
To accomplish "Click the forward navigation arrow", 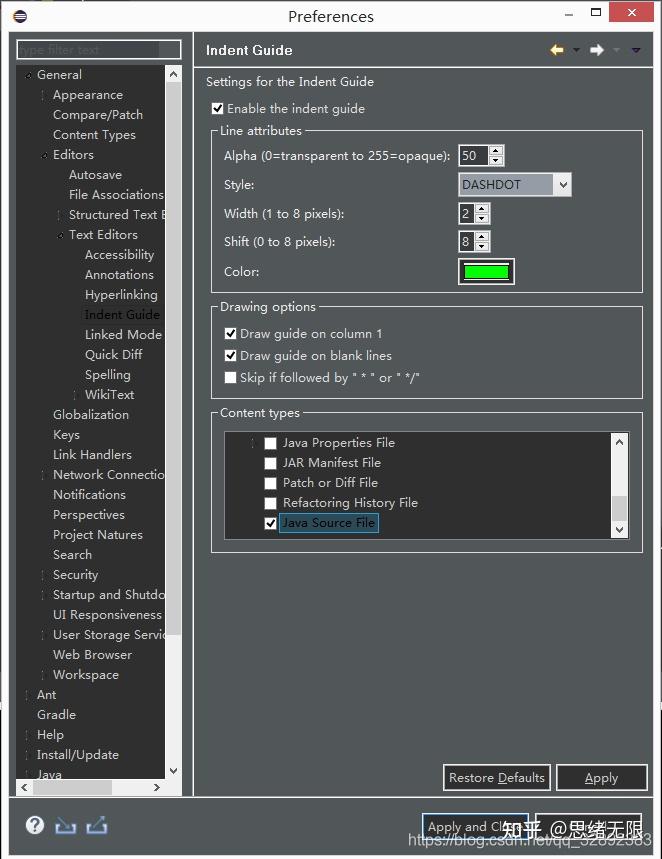I will (x=597, y=50).
